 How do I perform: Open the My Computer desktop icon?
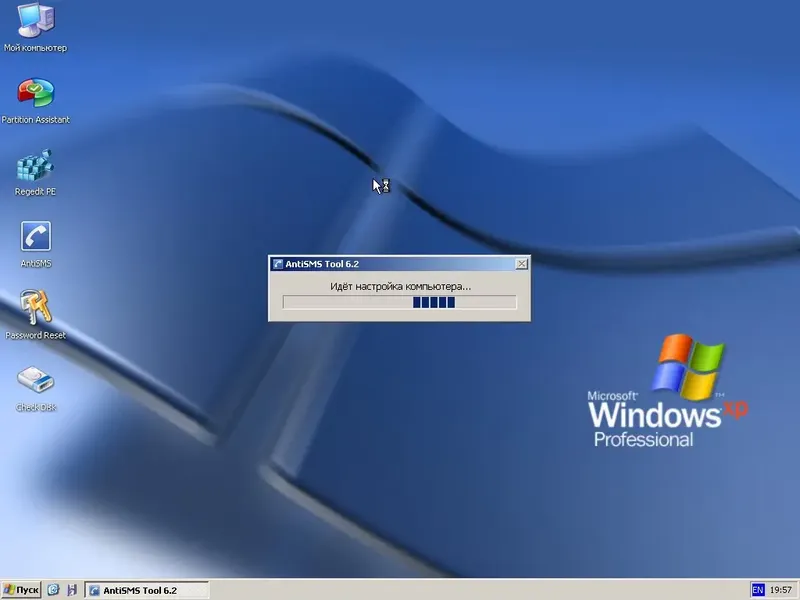click(35, 28)
